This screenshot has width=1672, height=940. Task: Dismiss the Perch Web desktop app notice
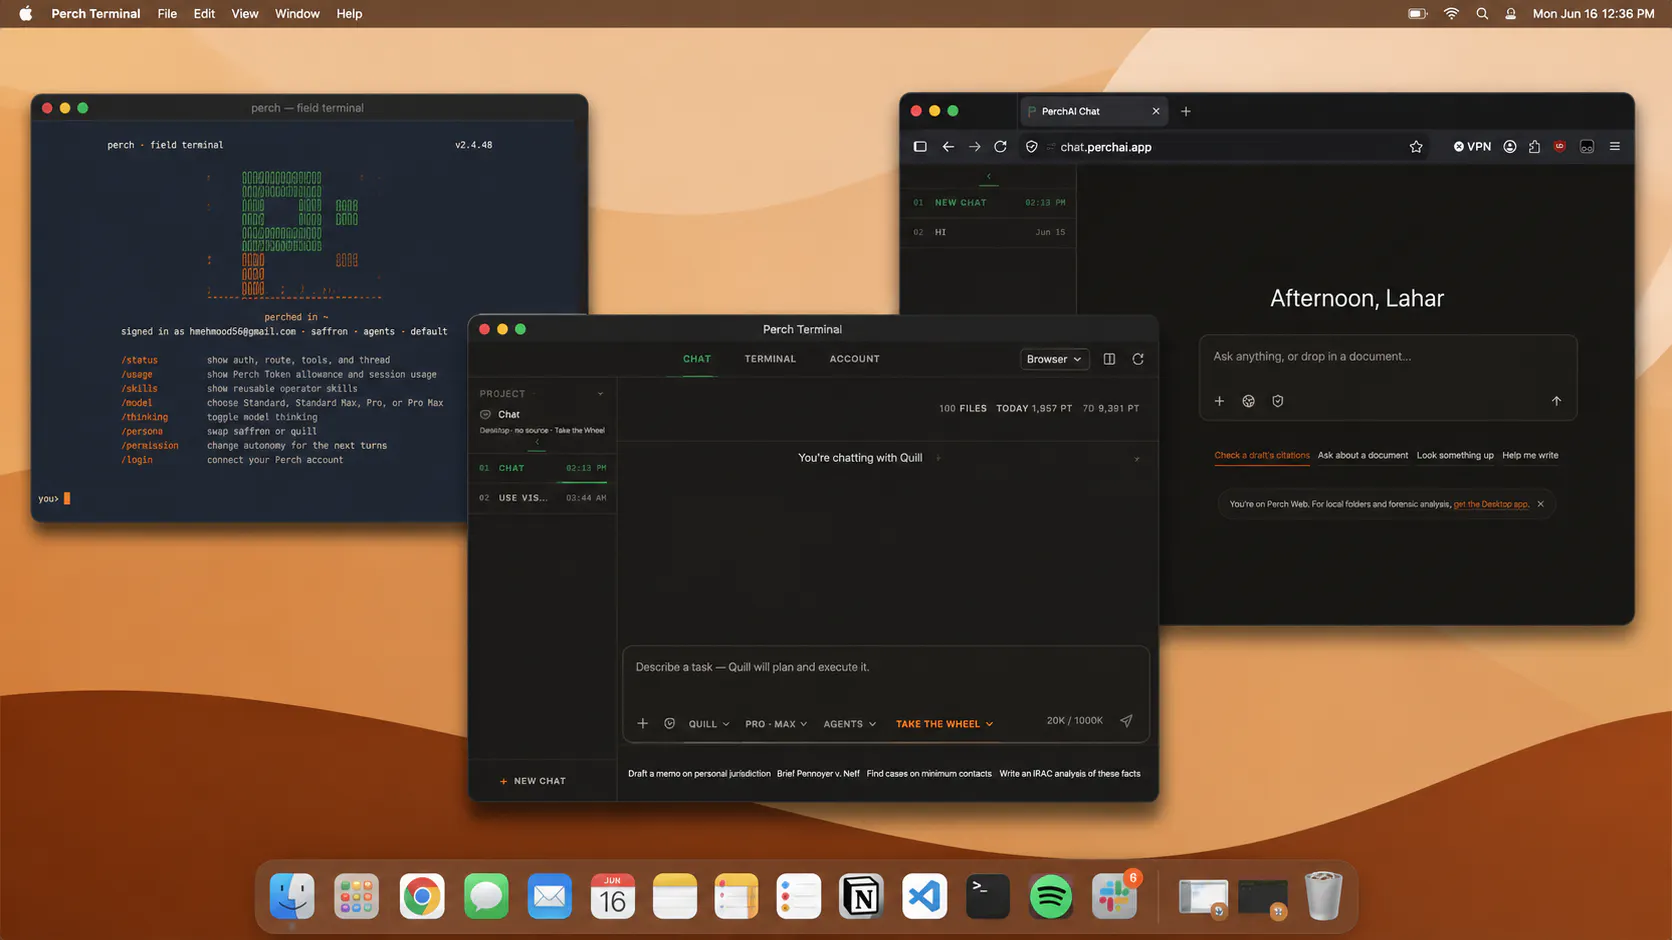tap(1541, 504)
